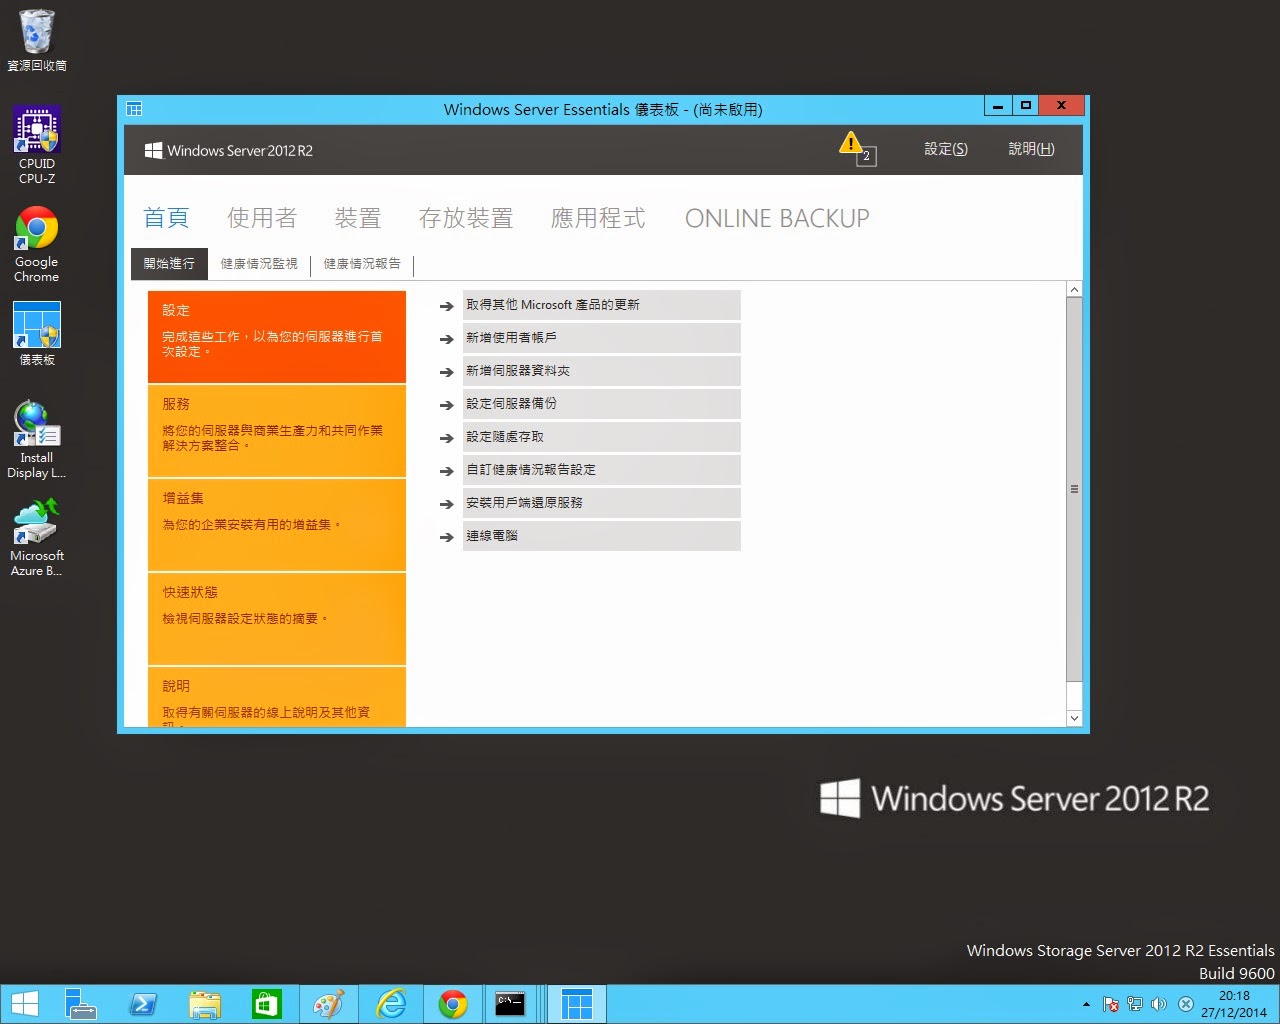This screenshot has height=1024, width=1280.
Task: Switch to the 首頁 tab
Action: (x=166, y=218)
